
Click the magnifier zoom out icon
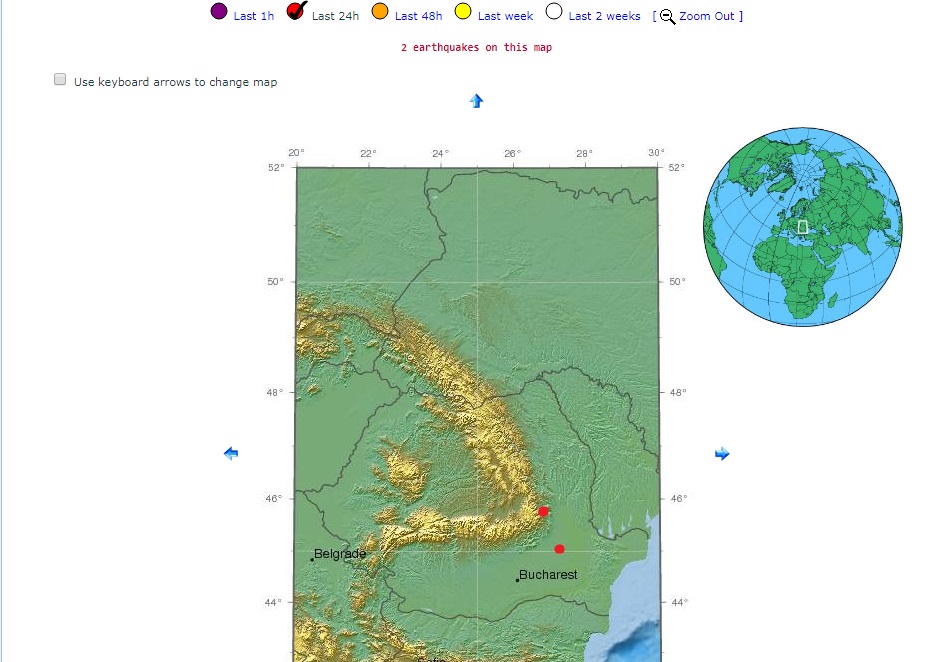coord(667,16)
